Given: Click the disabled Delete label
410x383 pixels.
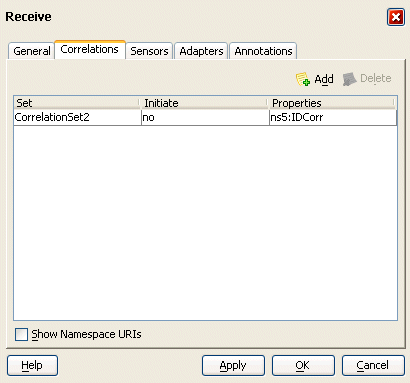Looking at the screenshot, I should point(376,79).
